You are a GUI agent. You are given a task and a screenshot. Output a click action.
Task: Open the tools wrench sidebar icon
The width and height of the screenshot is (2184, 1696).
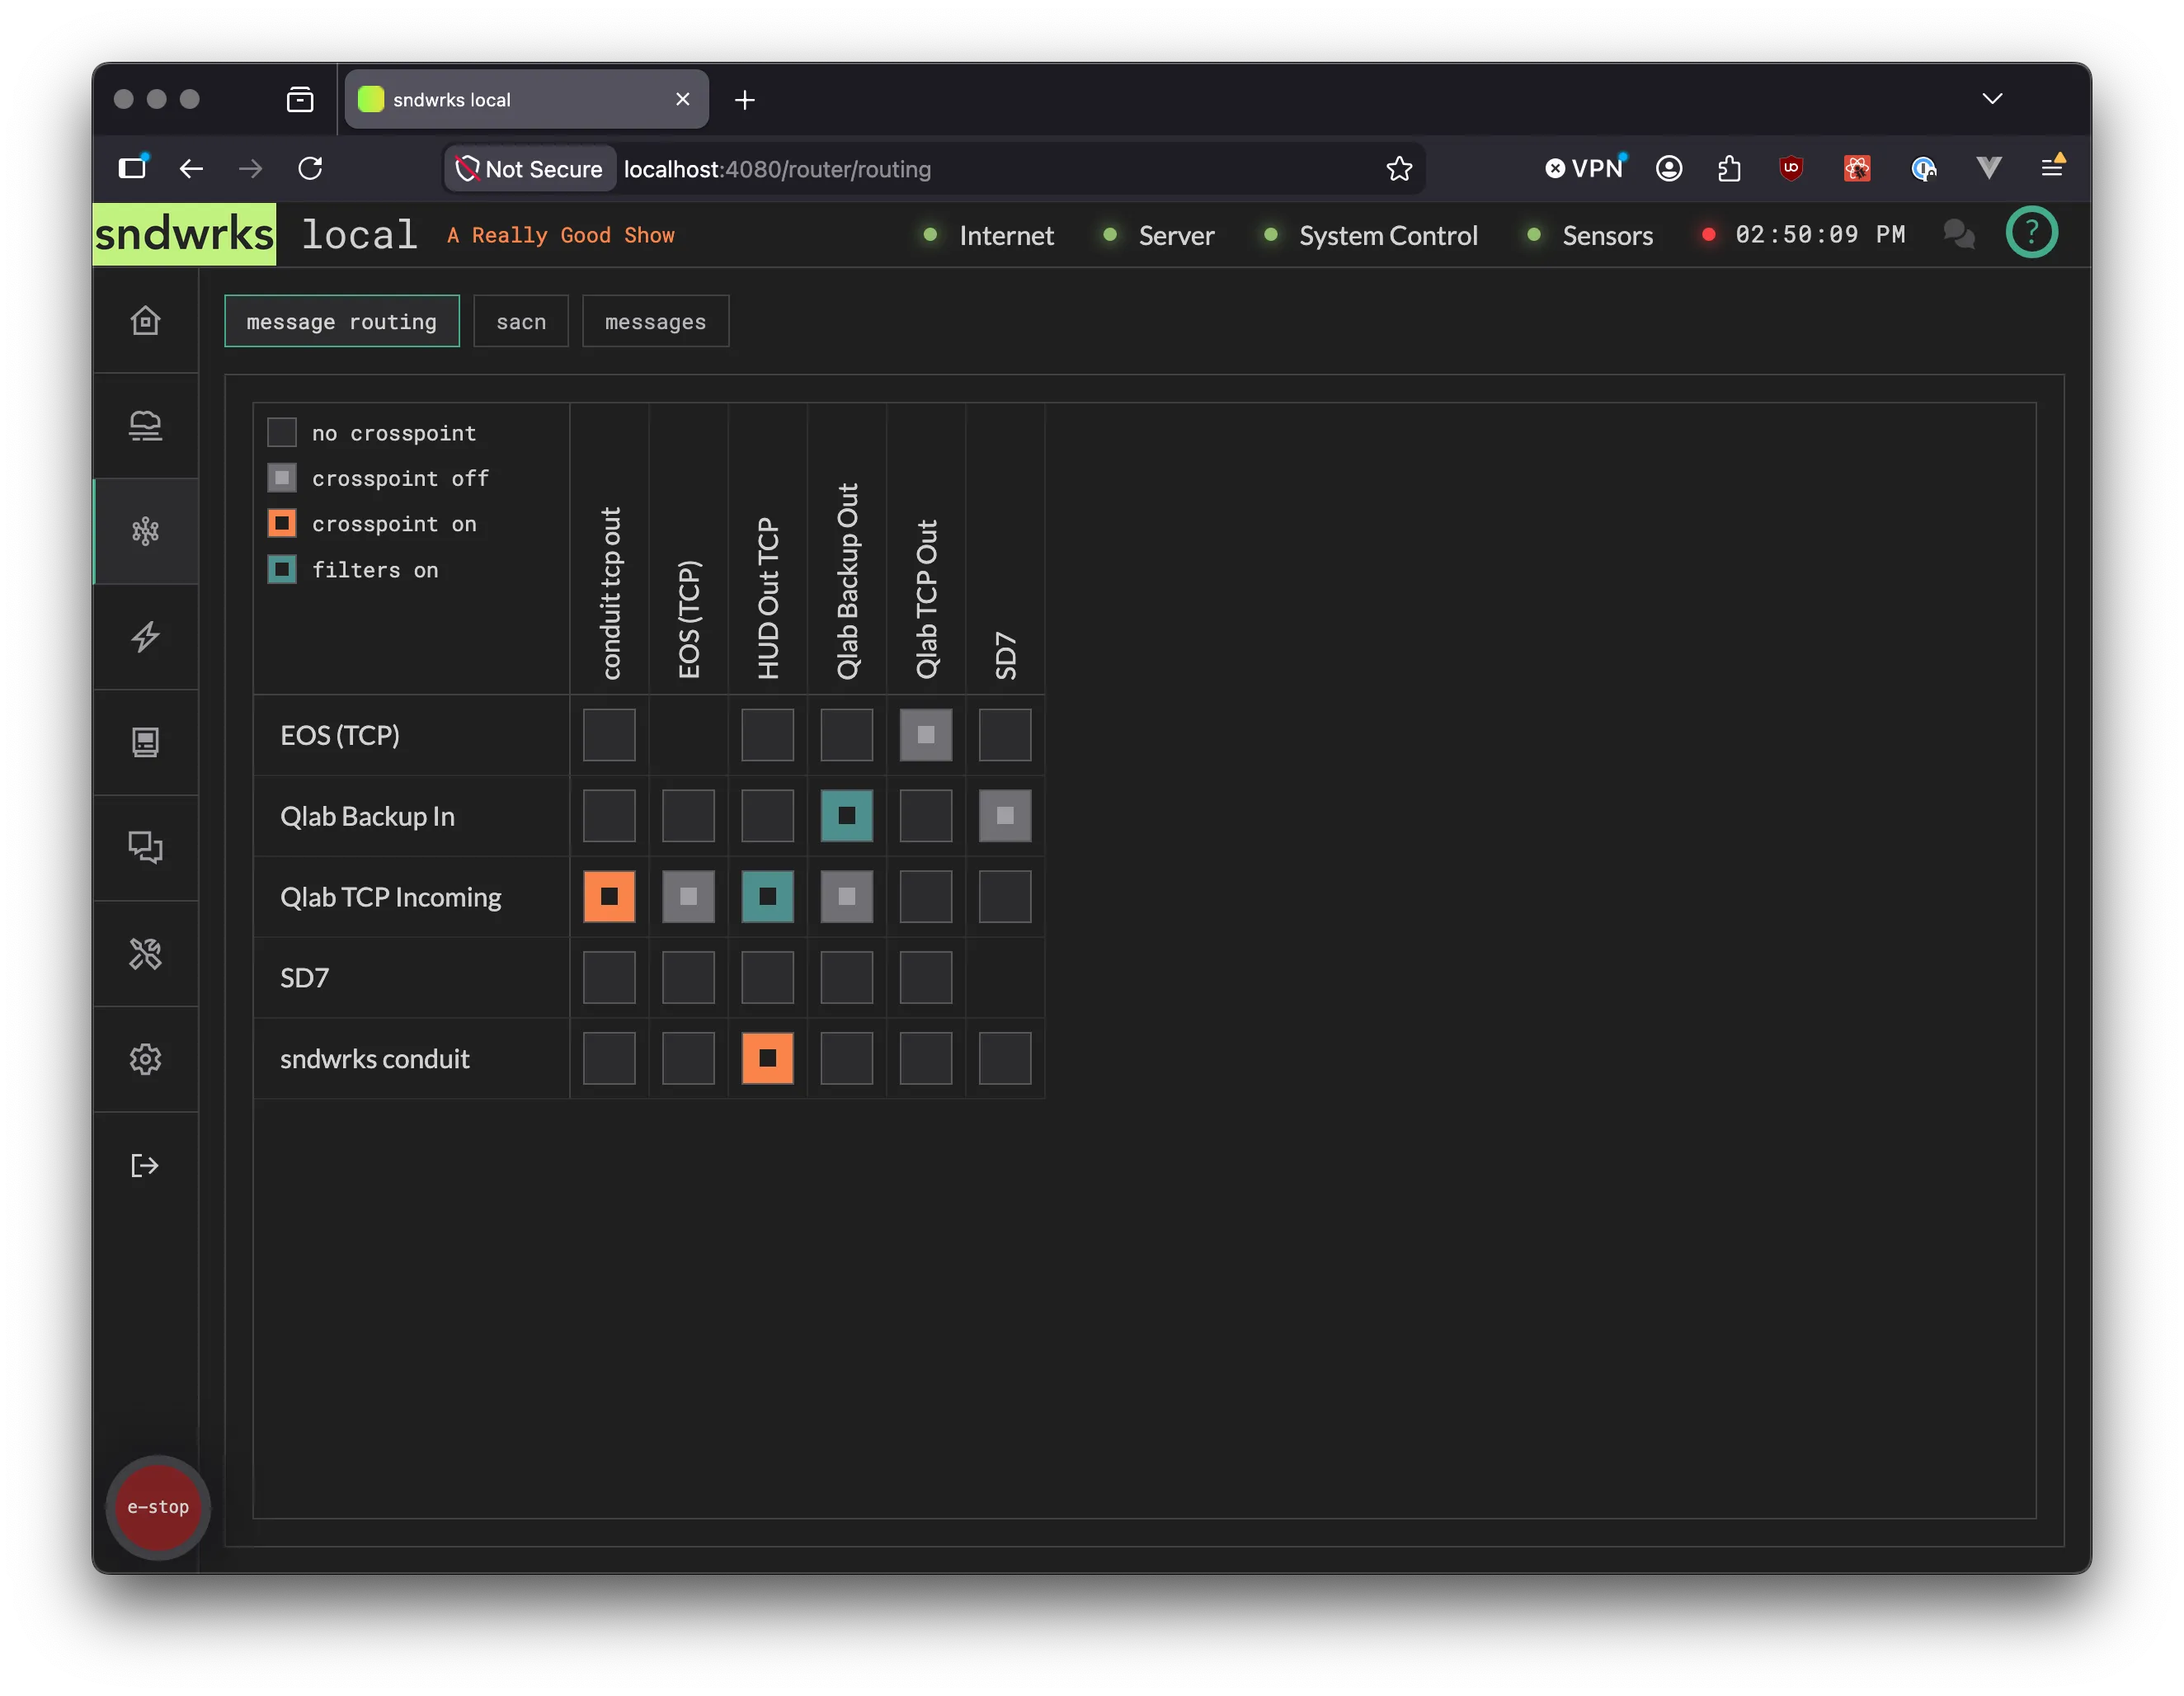(146, 954)
